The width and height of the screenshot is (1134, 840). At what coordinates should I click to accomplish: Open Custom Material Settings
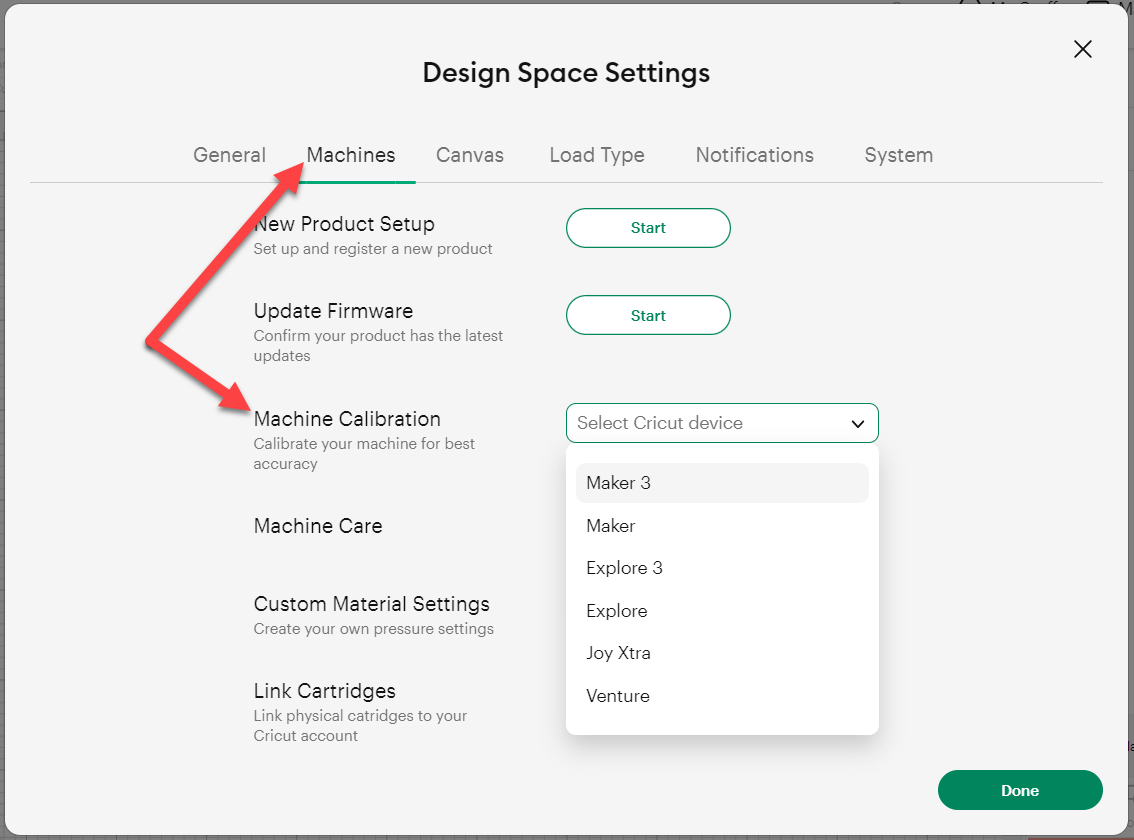click(x=371, y=604)
